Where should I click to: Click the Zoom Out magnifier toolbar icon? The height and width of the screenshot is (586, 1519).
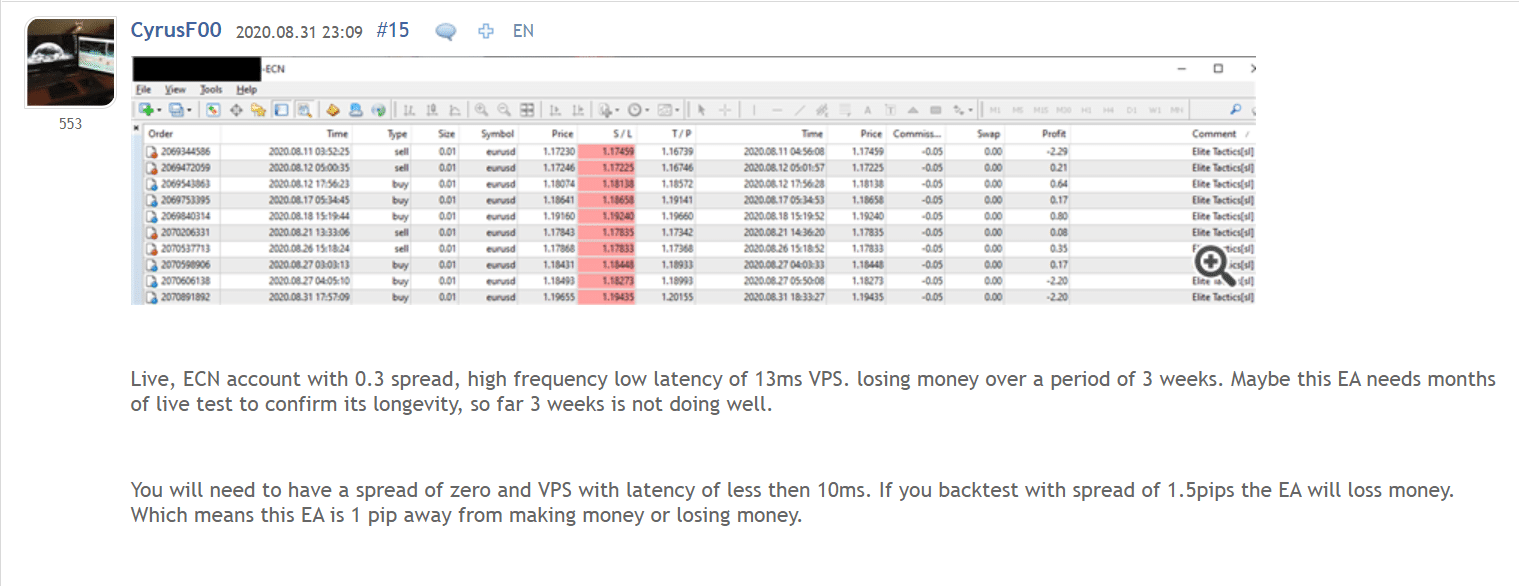(503, 110)
